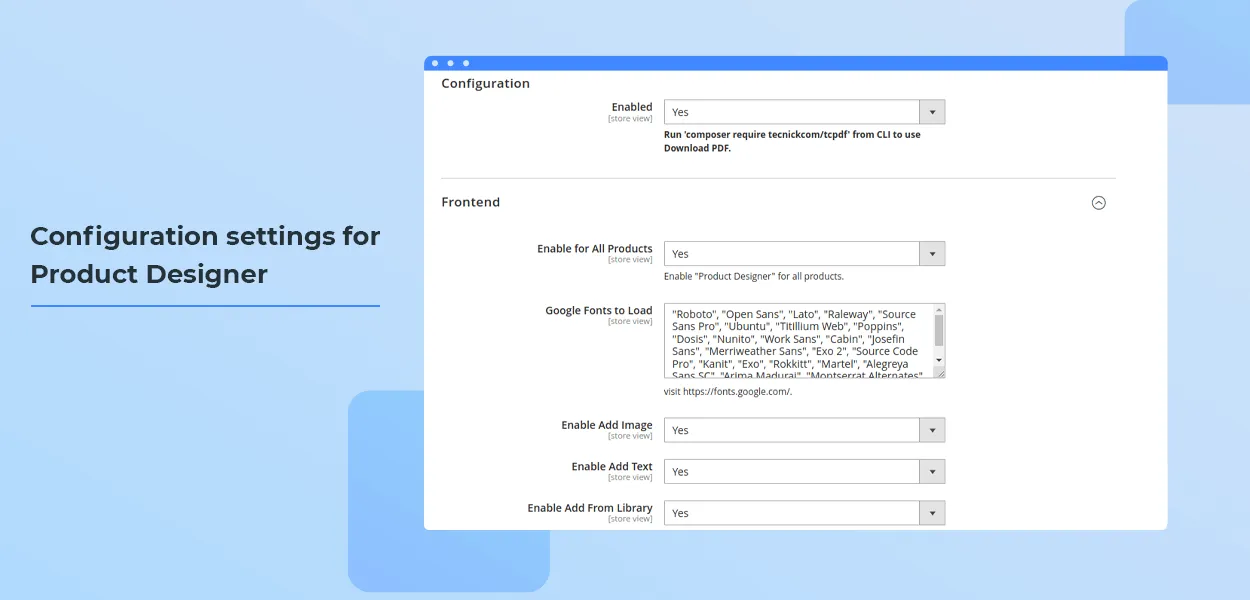The width and height of the screenshot is (1250, 600).
Task: Click arrow button of Enable for All Products
Action: pos(931,254)
